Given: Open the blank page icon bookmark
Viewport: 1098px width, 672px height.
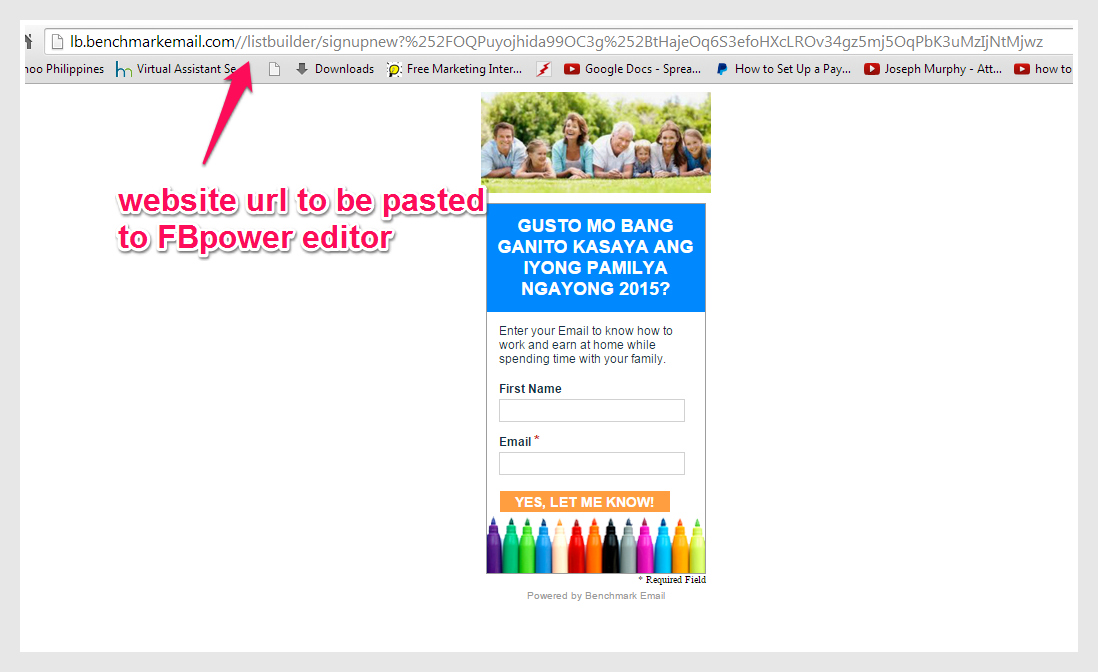Looking at the screenshot, I should (x=274, y=69).
